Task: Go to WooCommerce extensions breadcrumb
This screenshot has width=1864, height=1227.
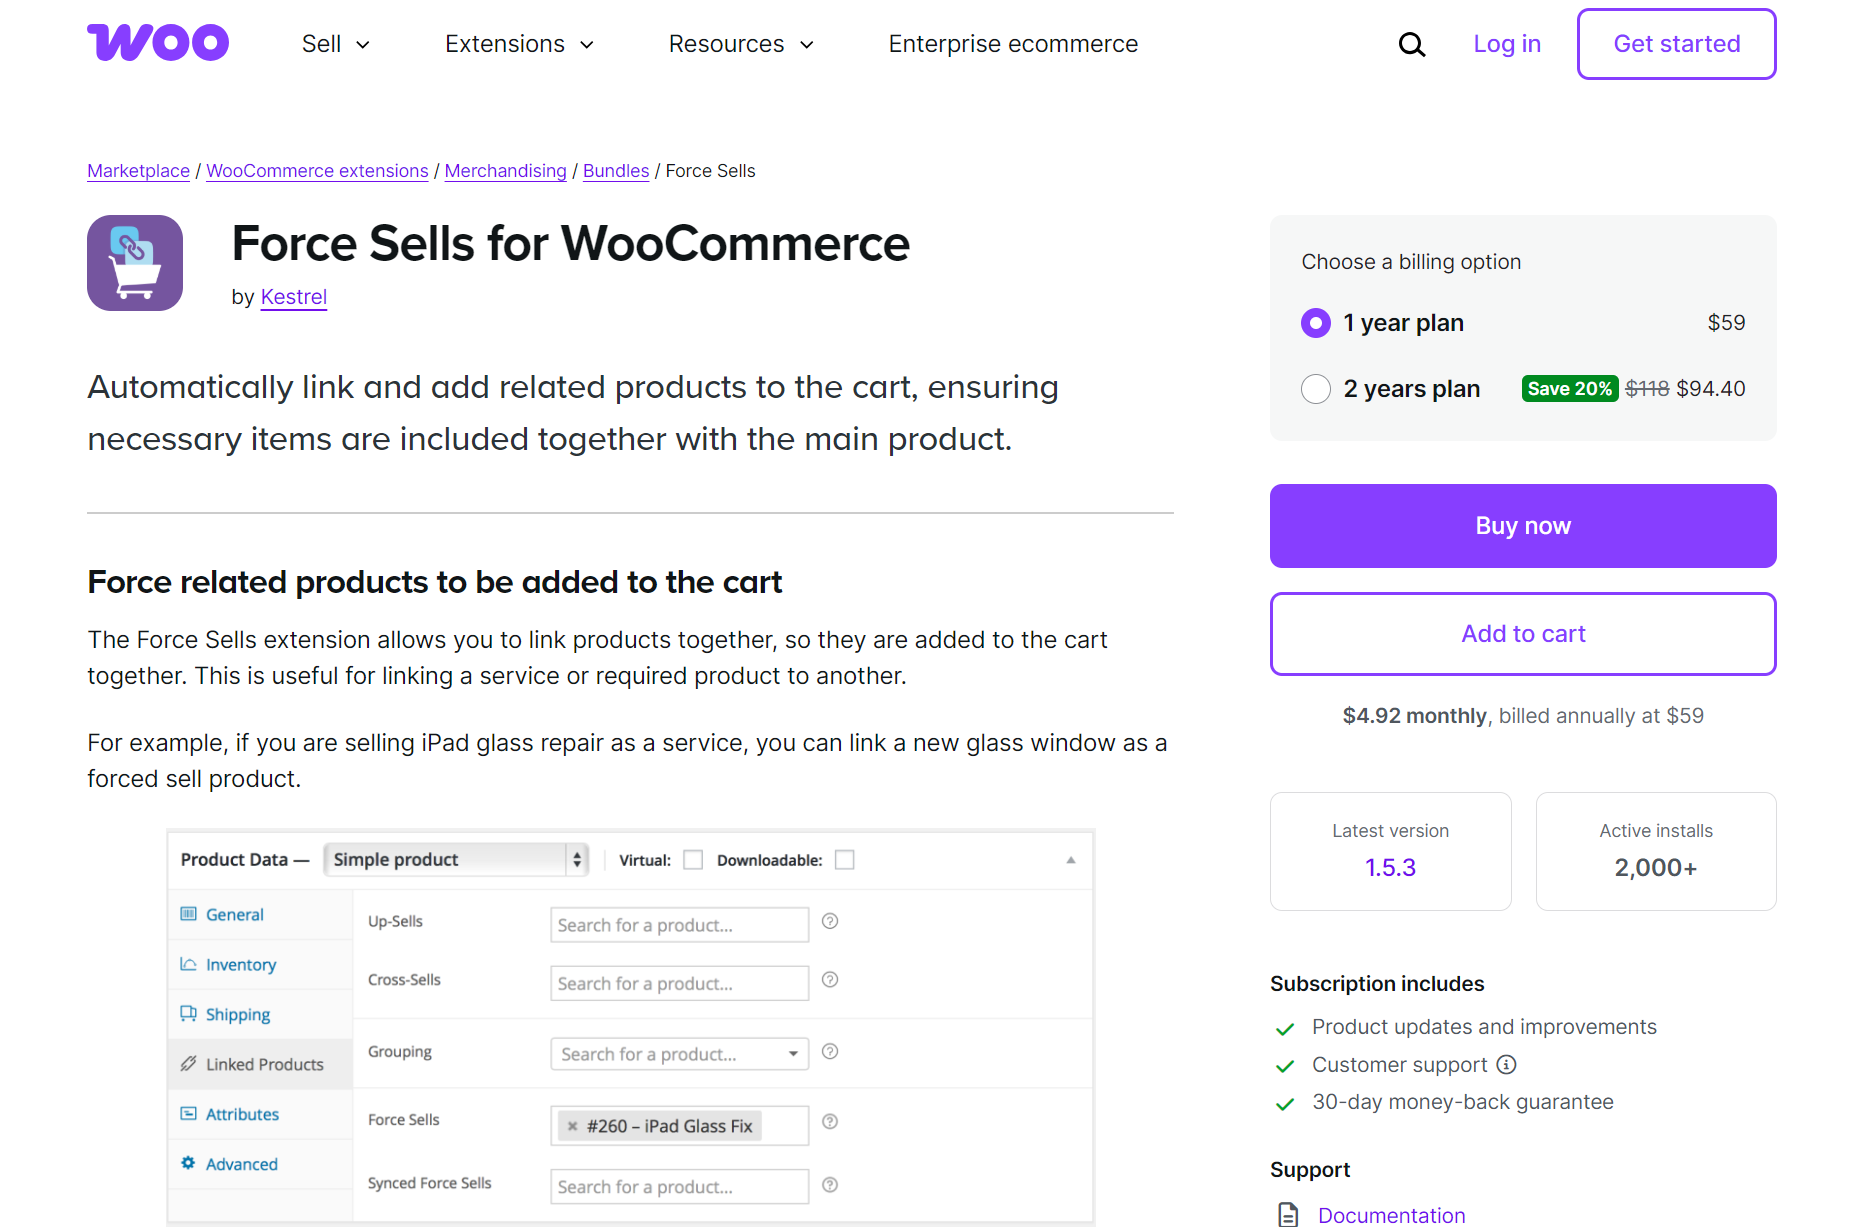Action: click(x=317, y=171)
